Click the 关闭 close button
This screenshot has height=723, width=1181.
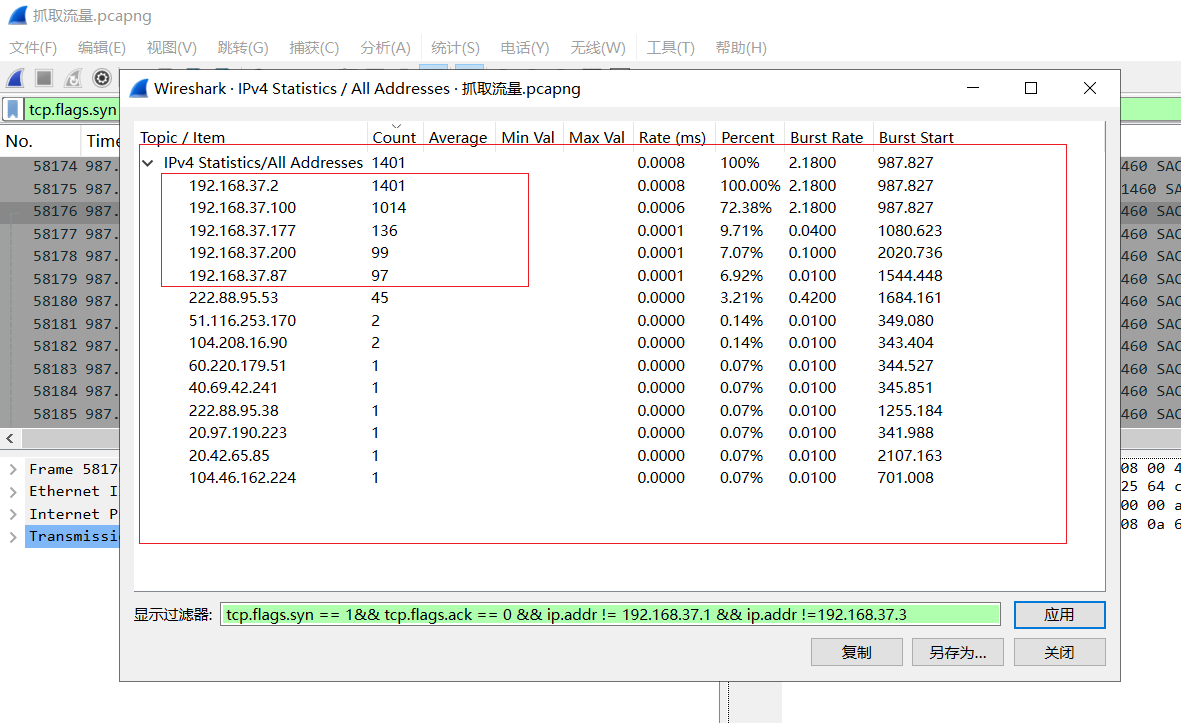[x=1059, y=652]
